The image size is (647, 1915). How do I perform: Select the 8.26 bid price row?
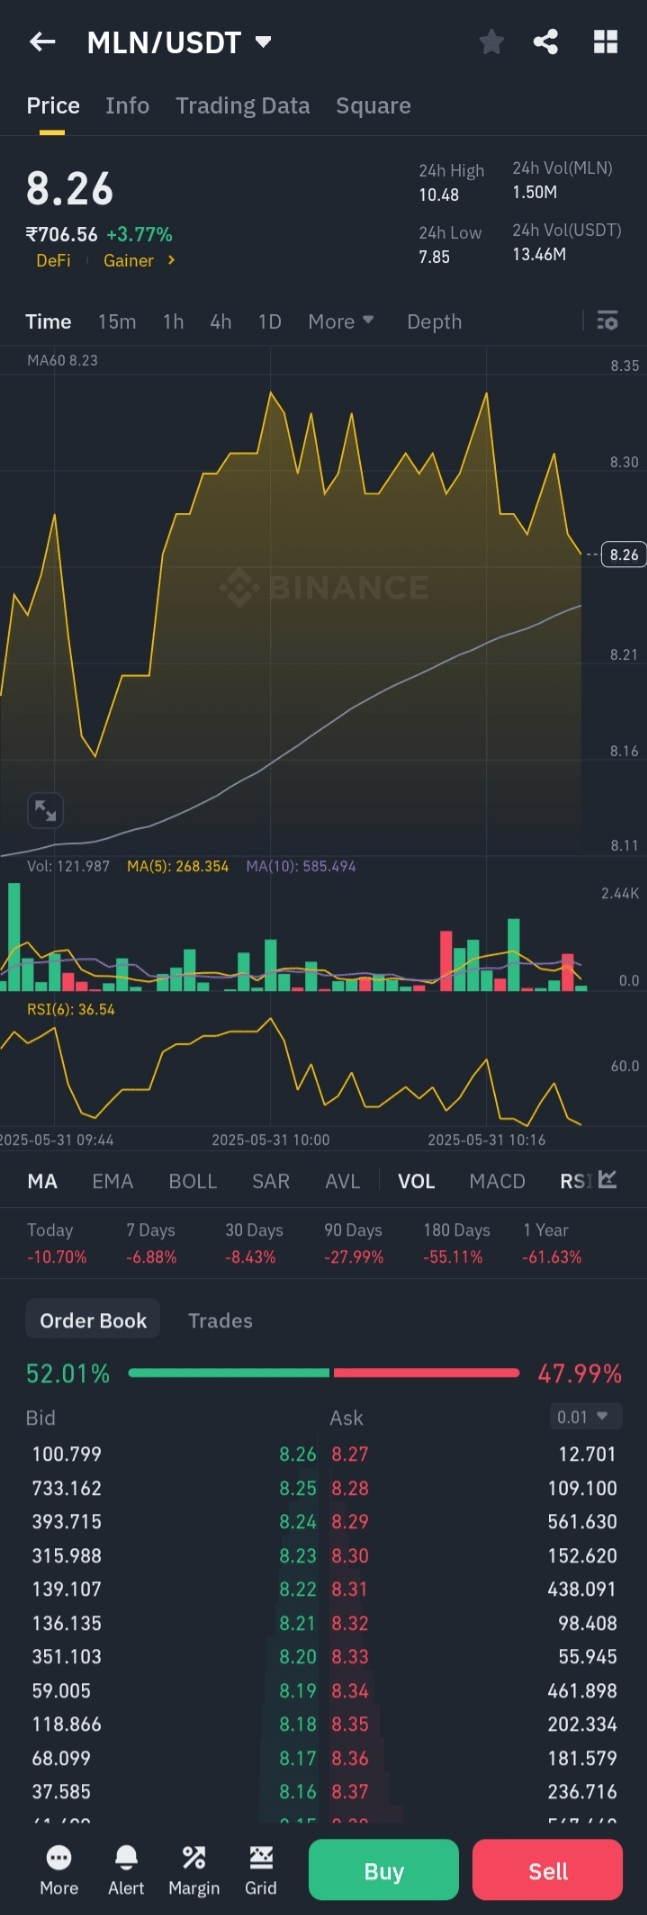[298, 1454]
